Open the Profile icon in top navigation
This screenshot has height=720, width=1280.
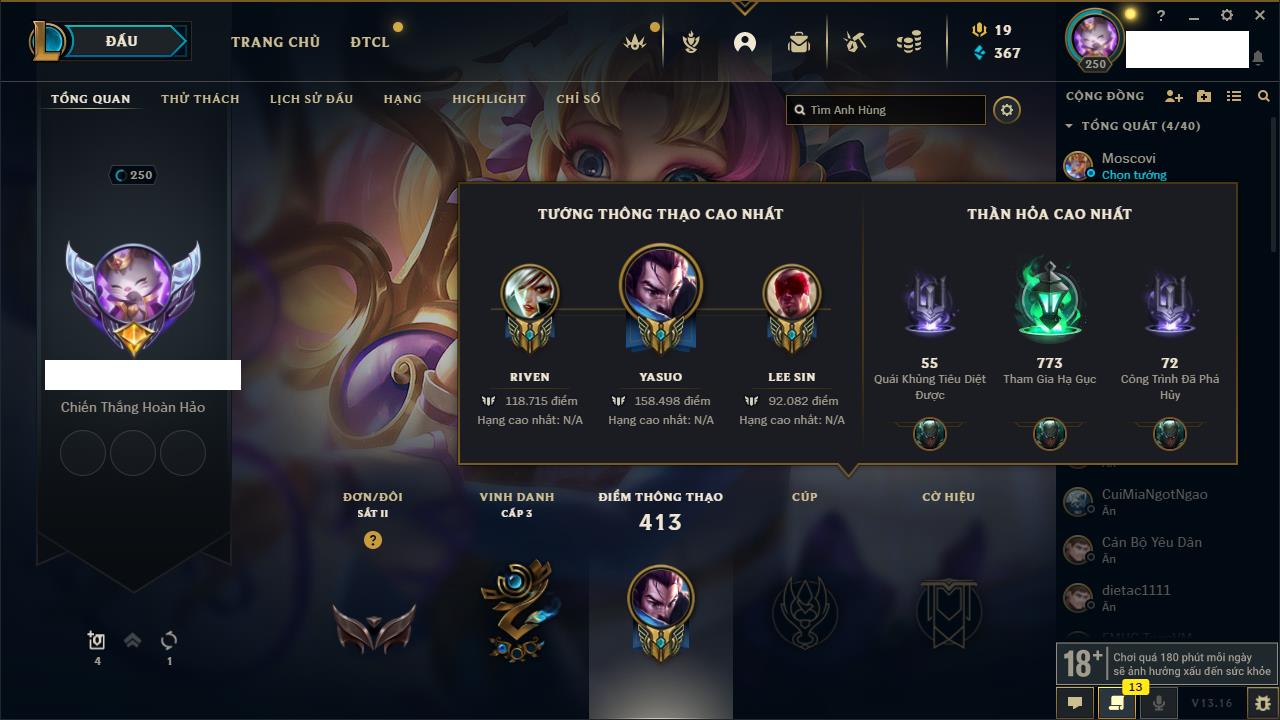[x=744, y=42]
